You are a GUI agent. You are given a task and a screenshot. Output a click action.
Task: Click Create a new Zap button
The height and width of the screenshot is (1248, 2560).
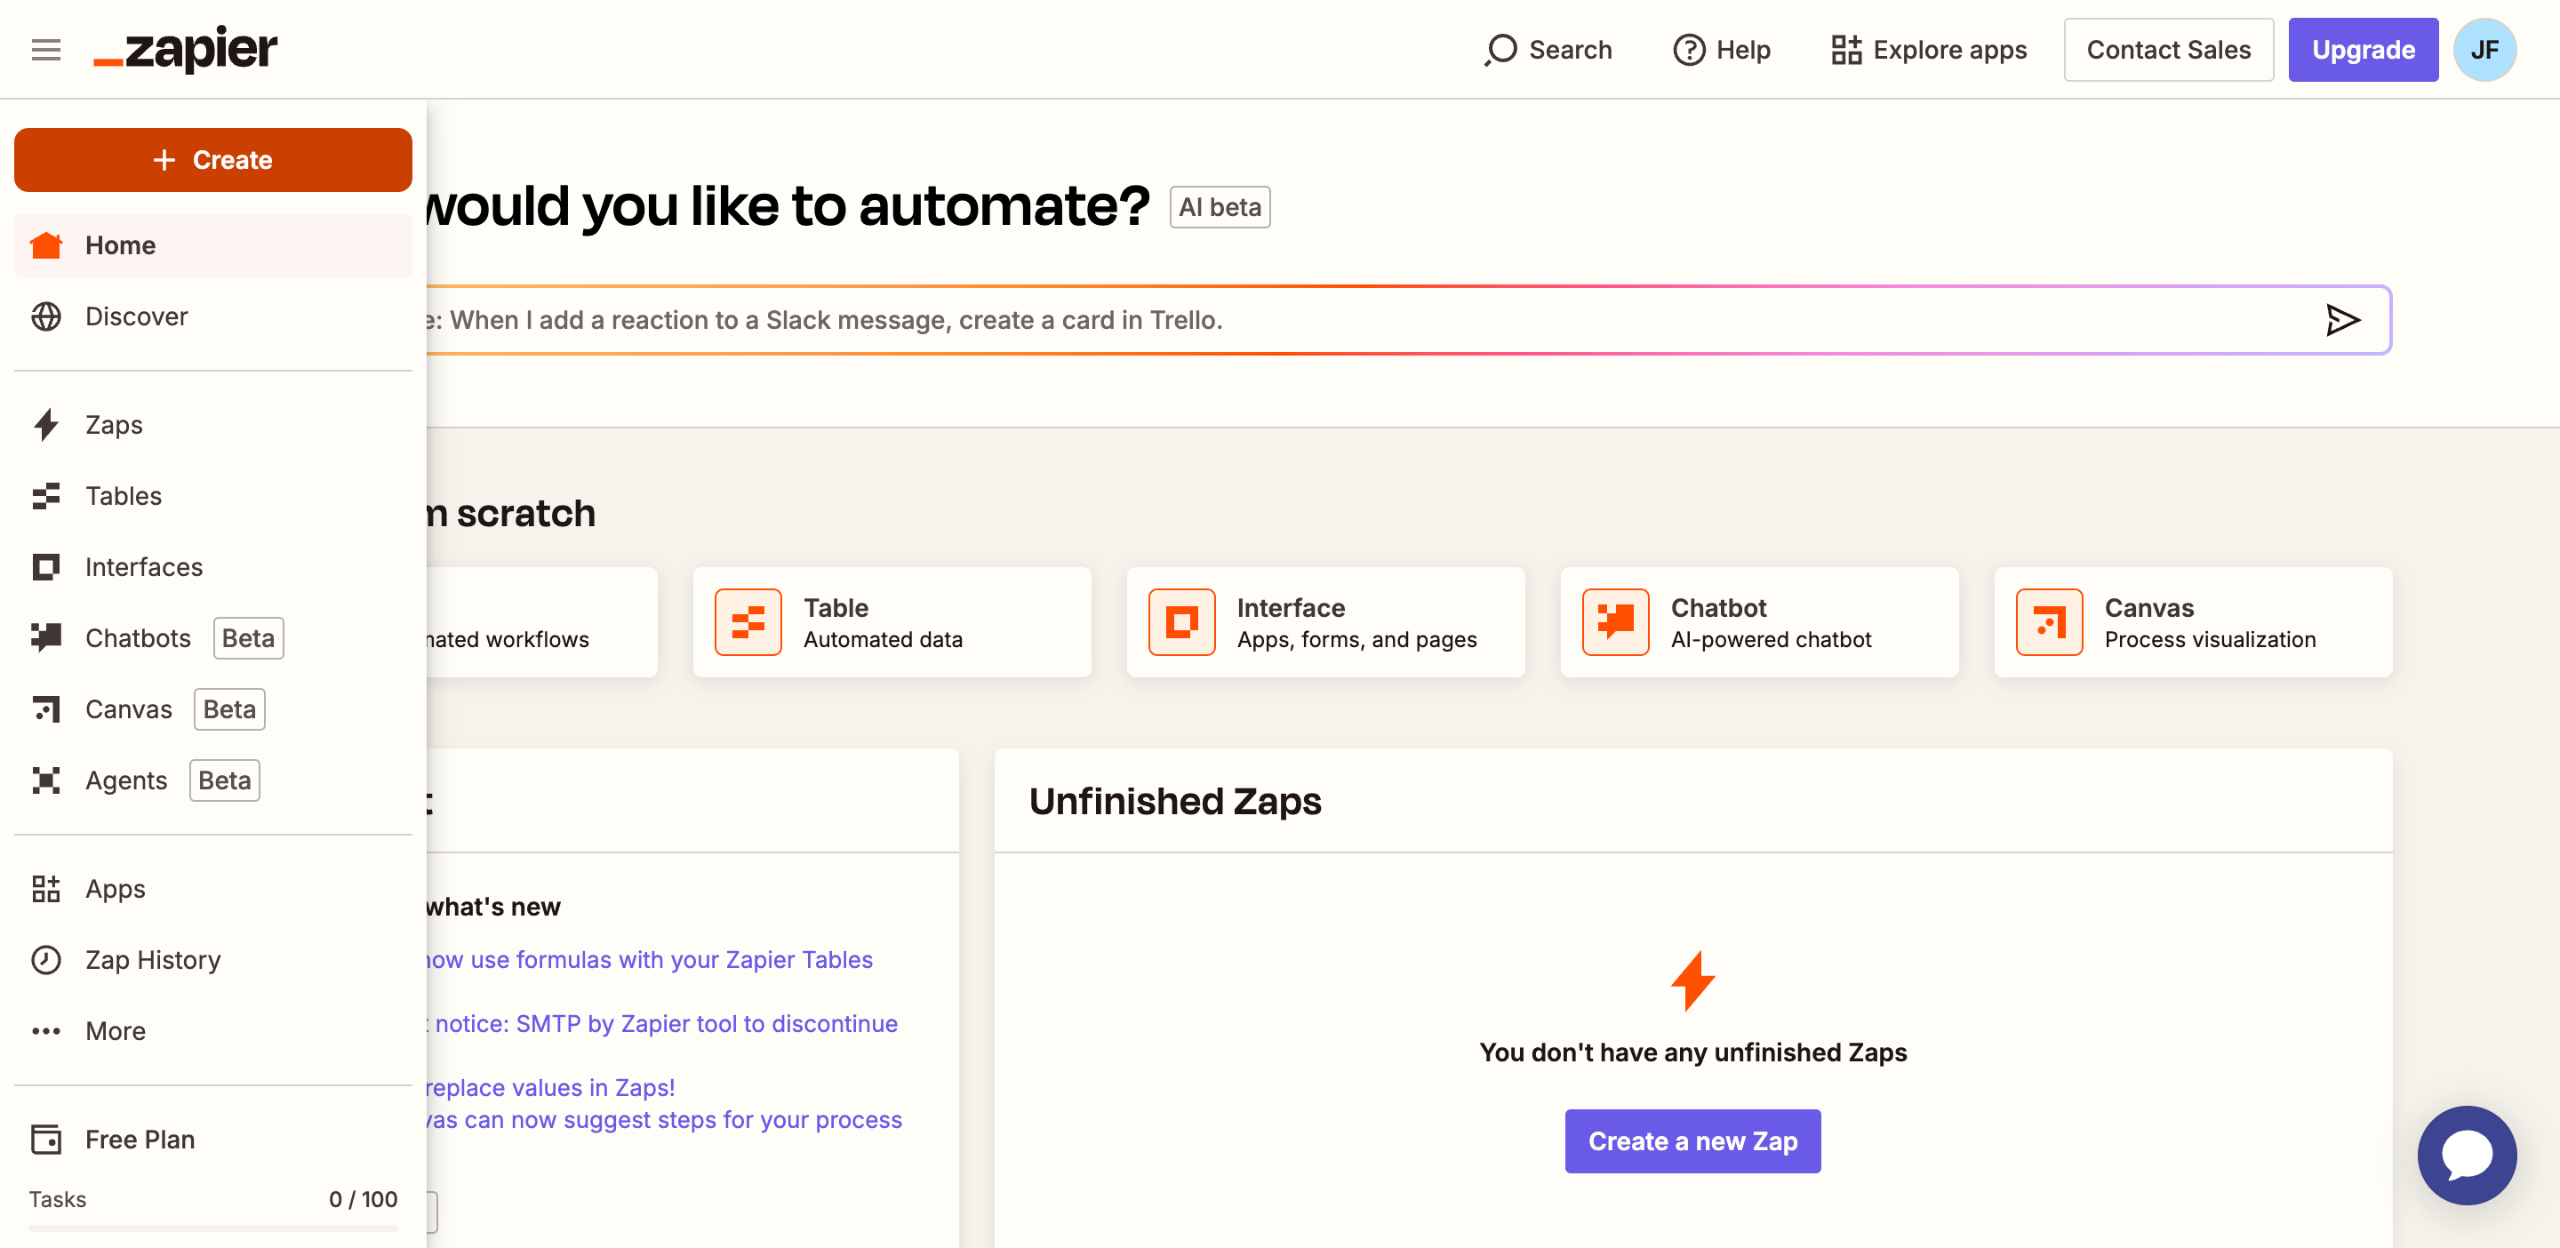(x=1692, y=1141)
